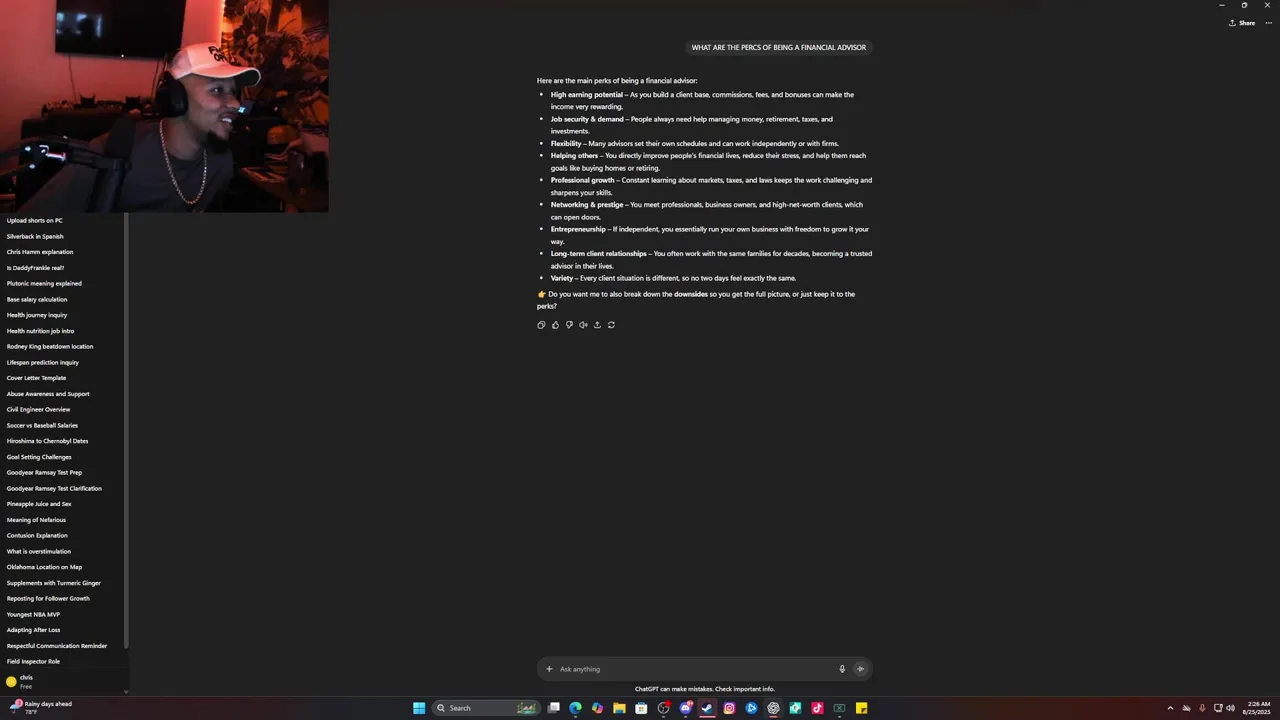Open the Rainy days ahead weather widget

(x=41, y=708)
